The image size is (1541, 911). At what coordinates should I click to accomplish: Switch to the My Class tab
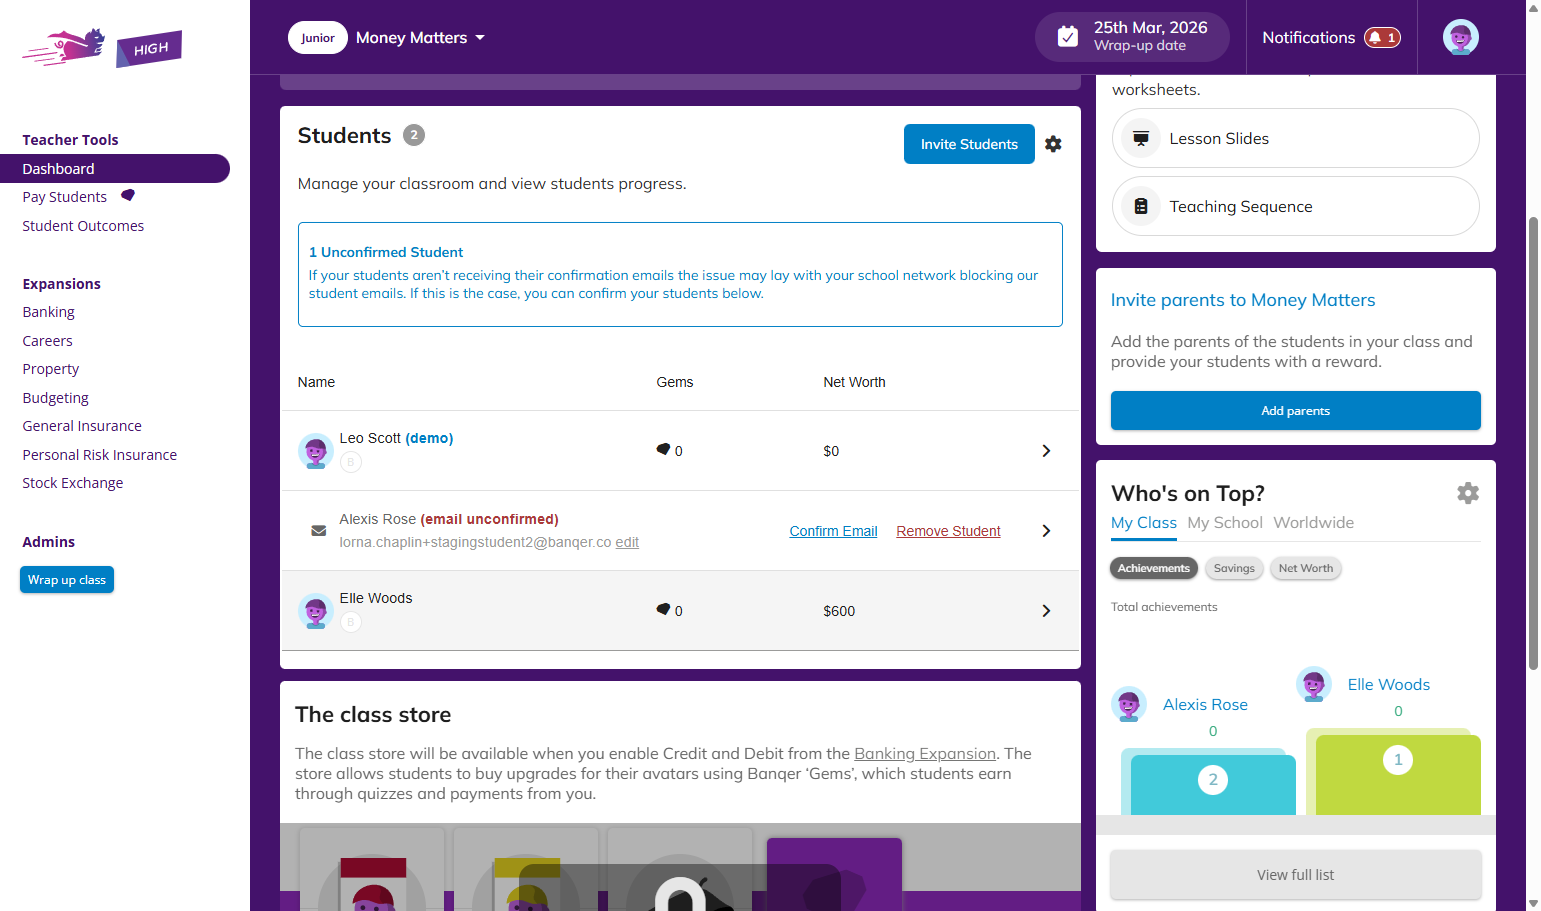click(x=1144, y=523)
